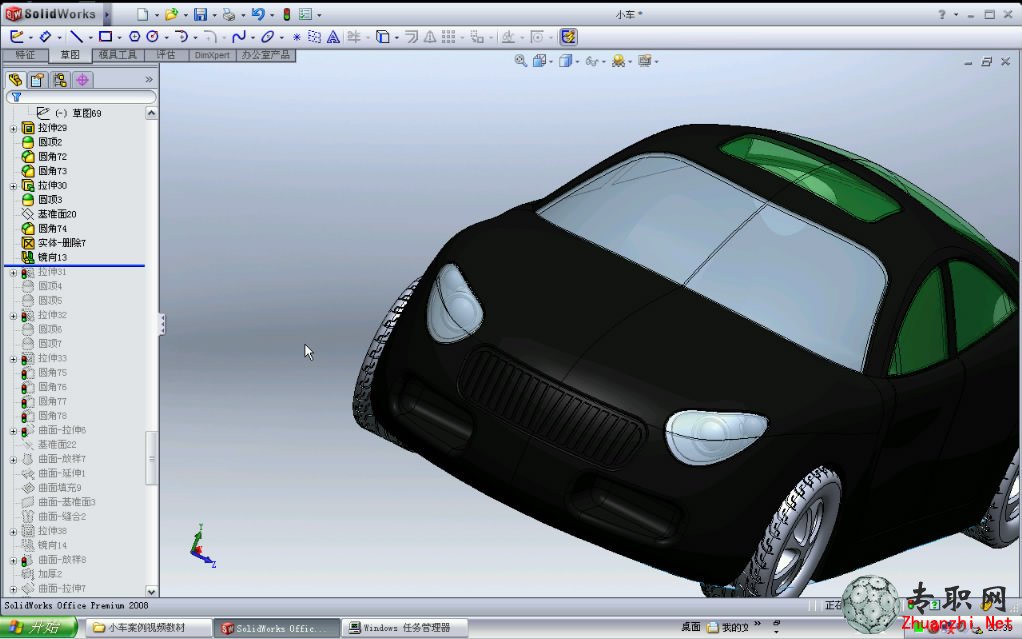
Task: Select the sketch Text tool
Action: 333,37
